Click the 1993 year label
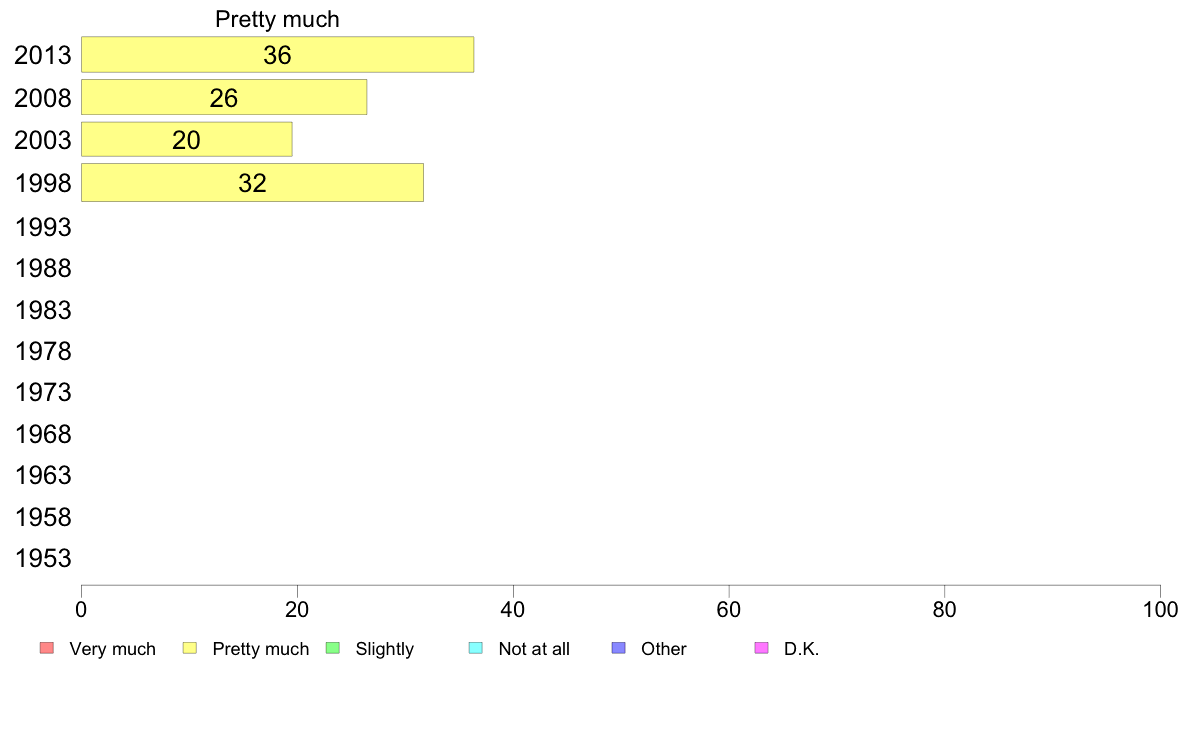Image resolution: width=1188 pixels, height=736 pixels. pos(43,227)
